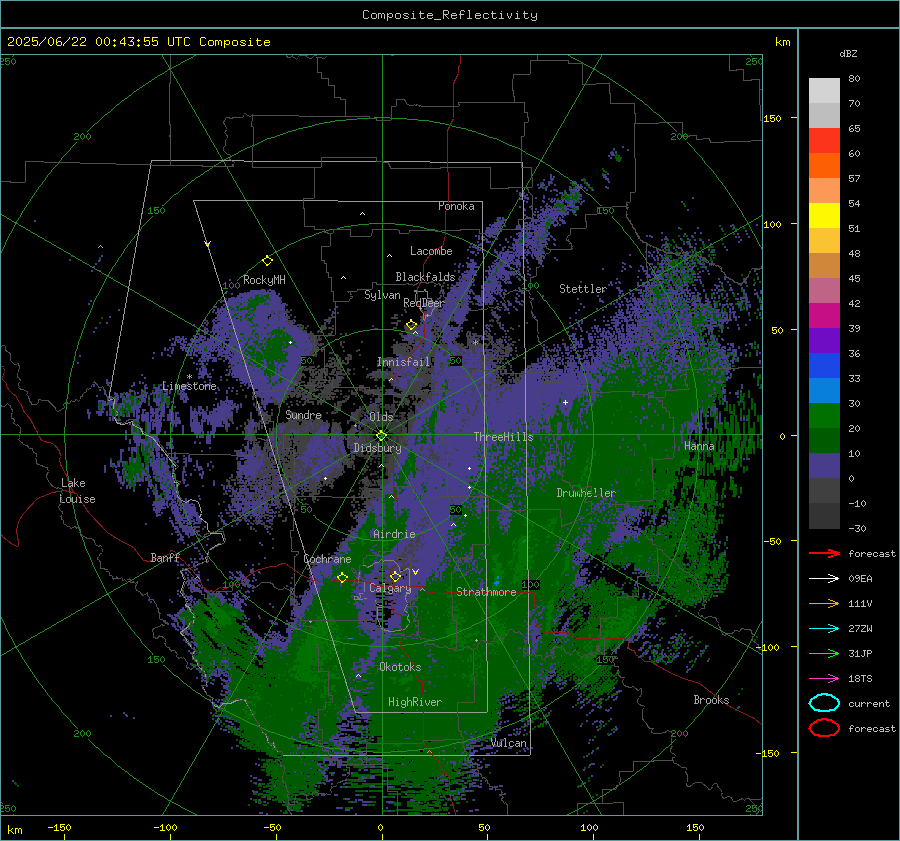
Task: Click the cyan 'current' ellipse icon
Action: (824, 703)
